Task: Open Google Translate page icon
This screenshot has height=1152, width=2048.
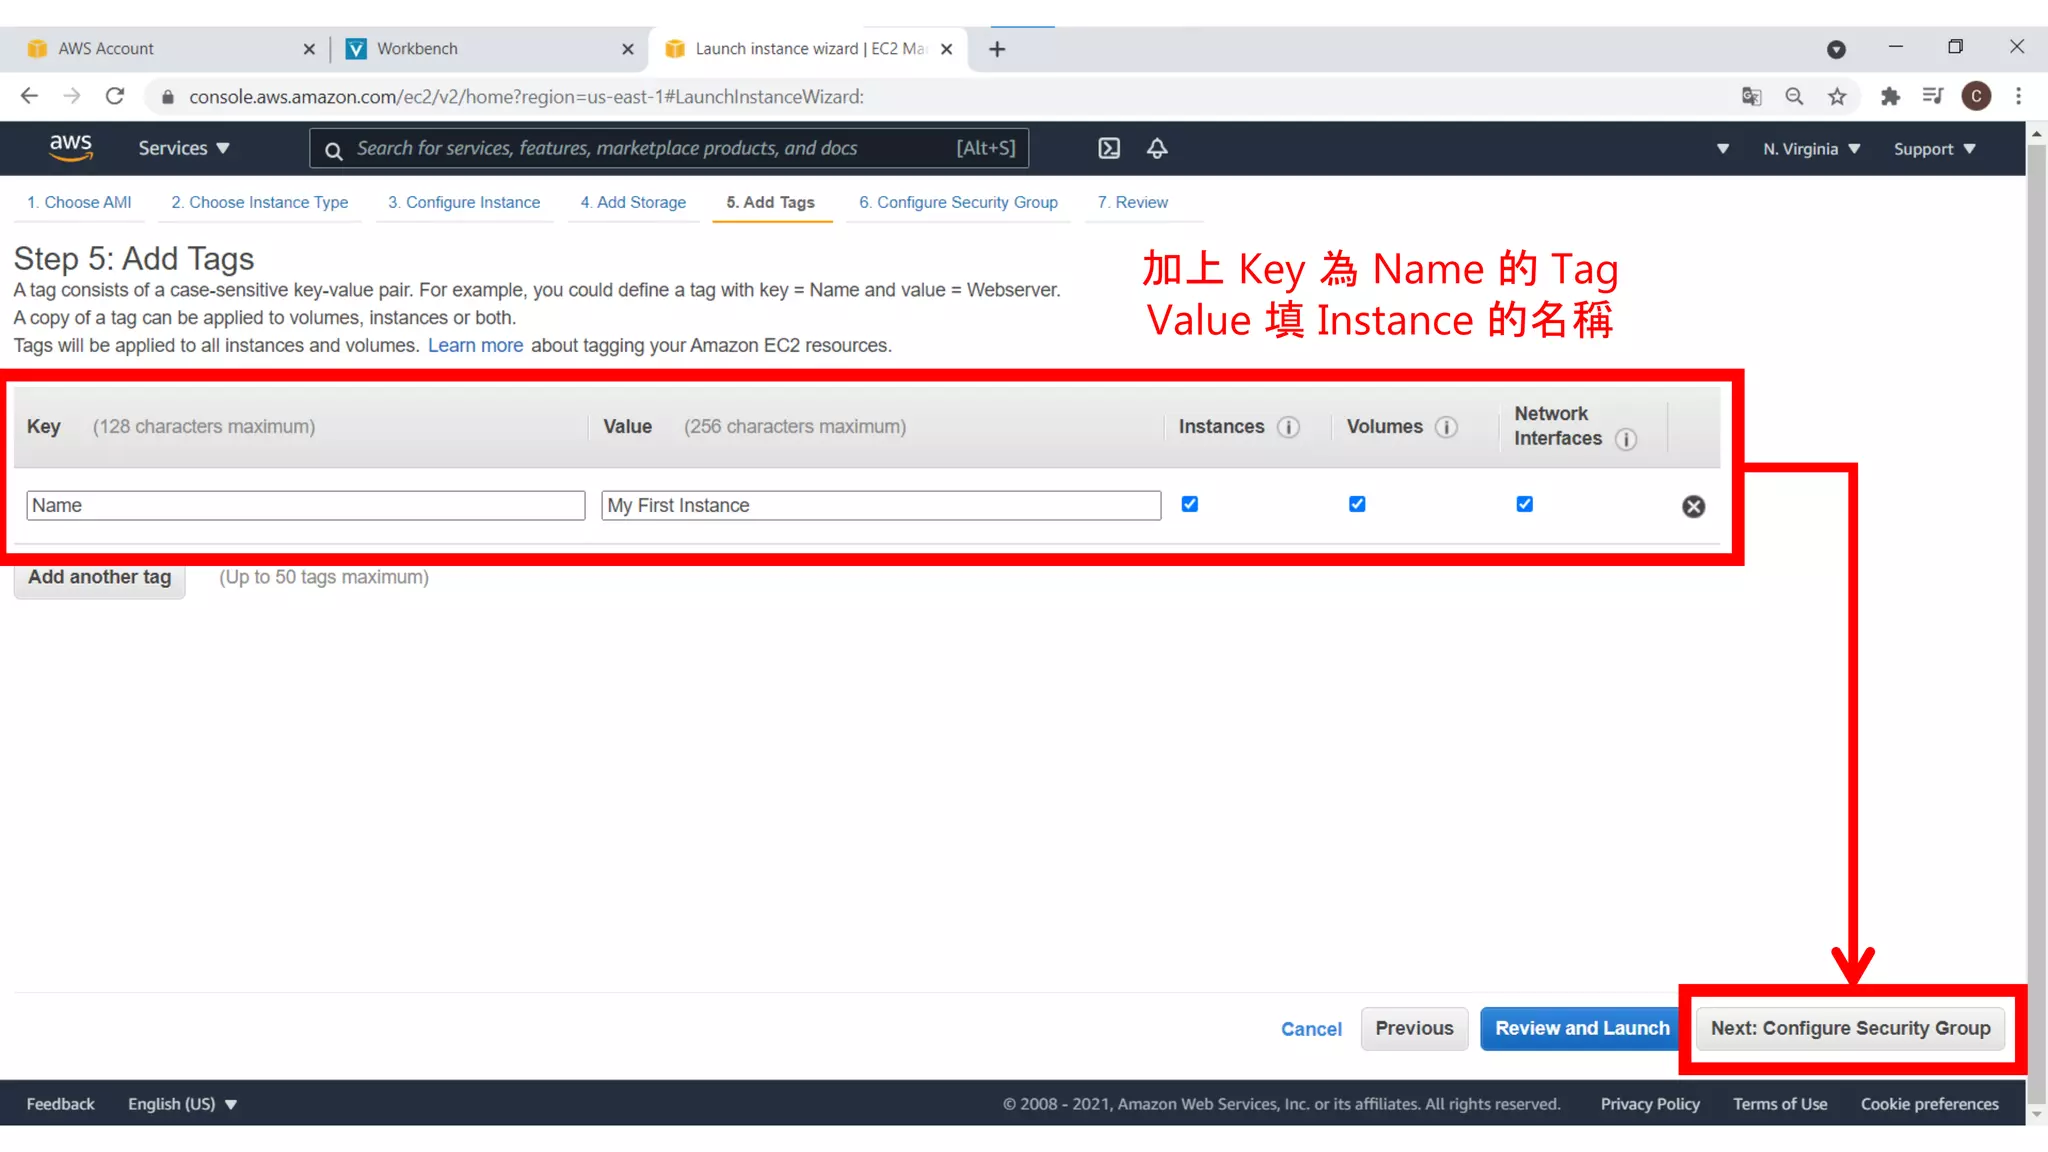Action: [x=1751, y=96]
